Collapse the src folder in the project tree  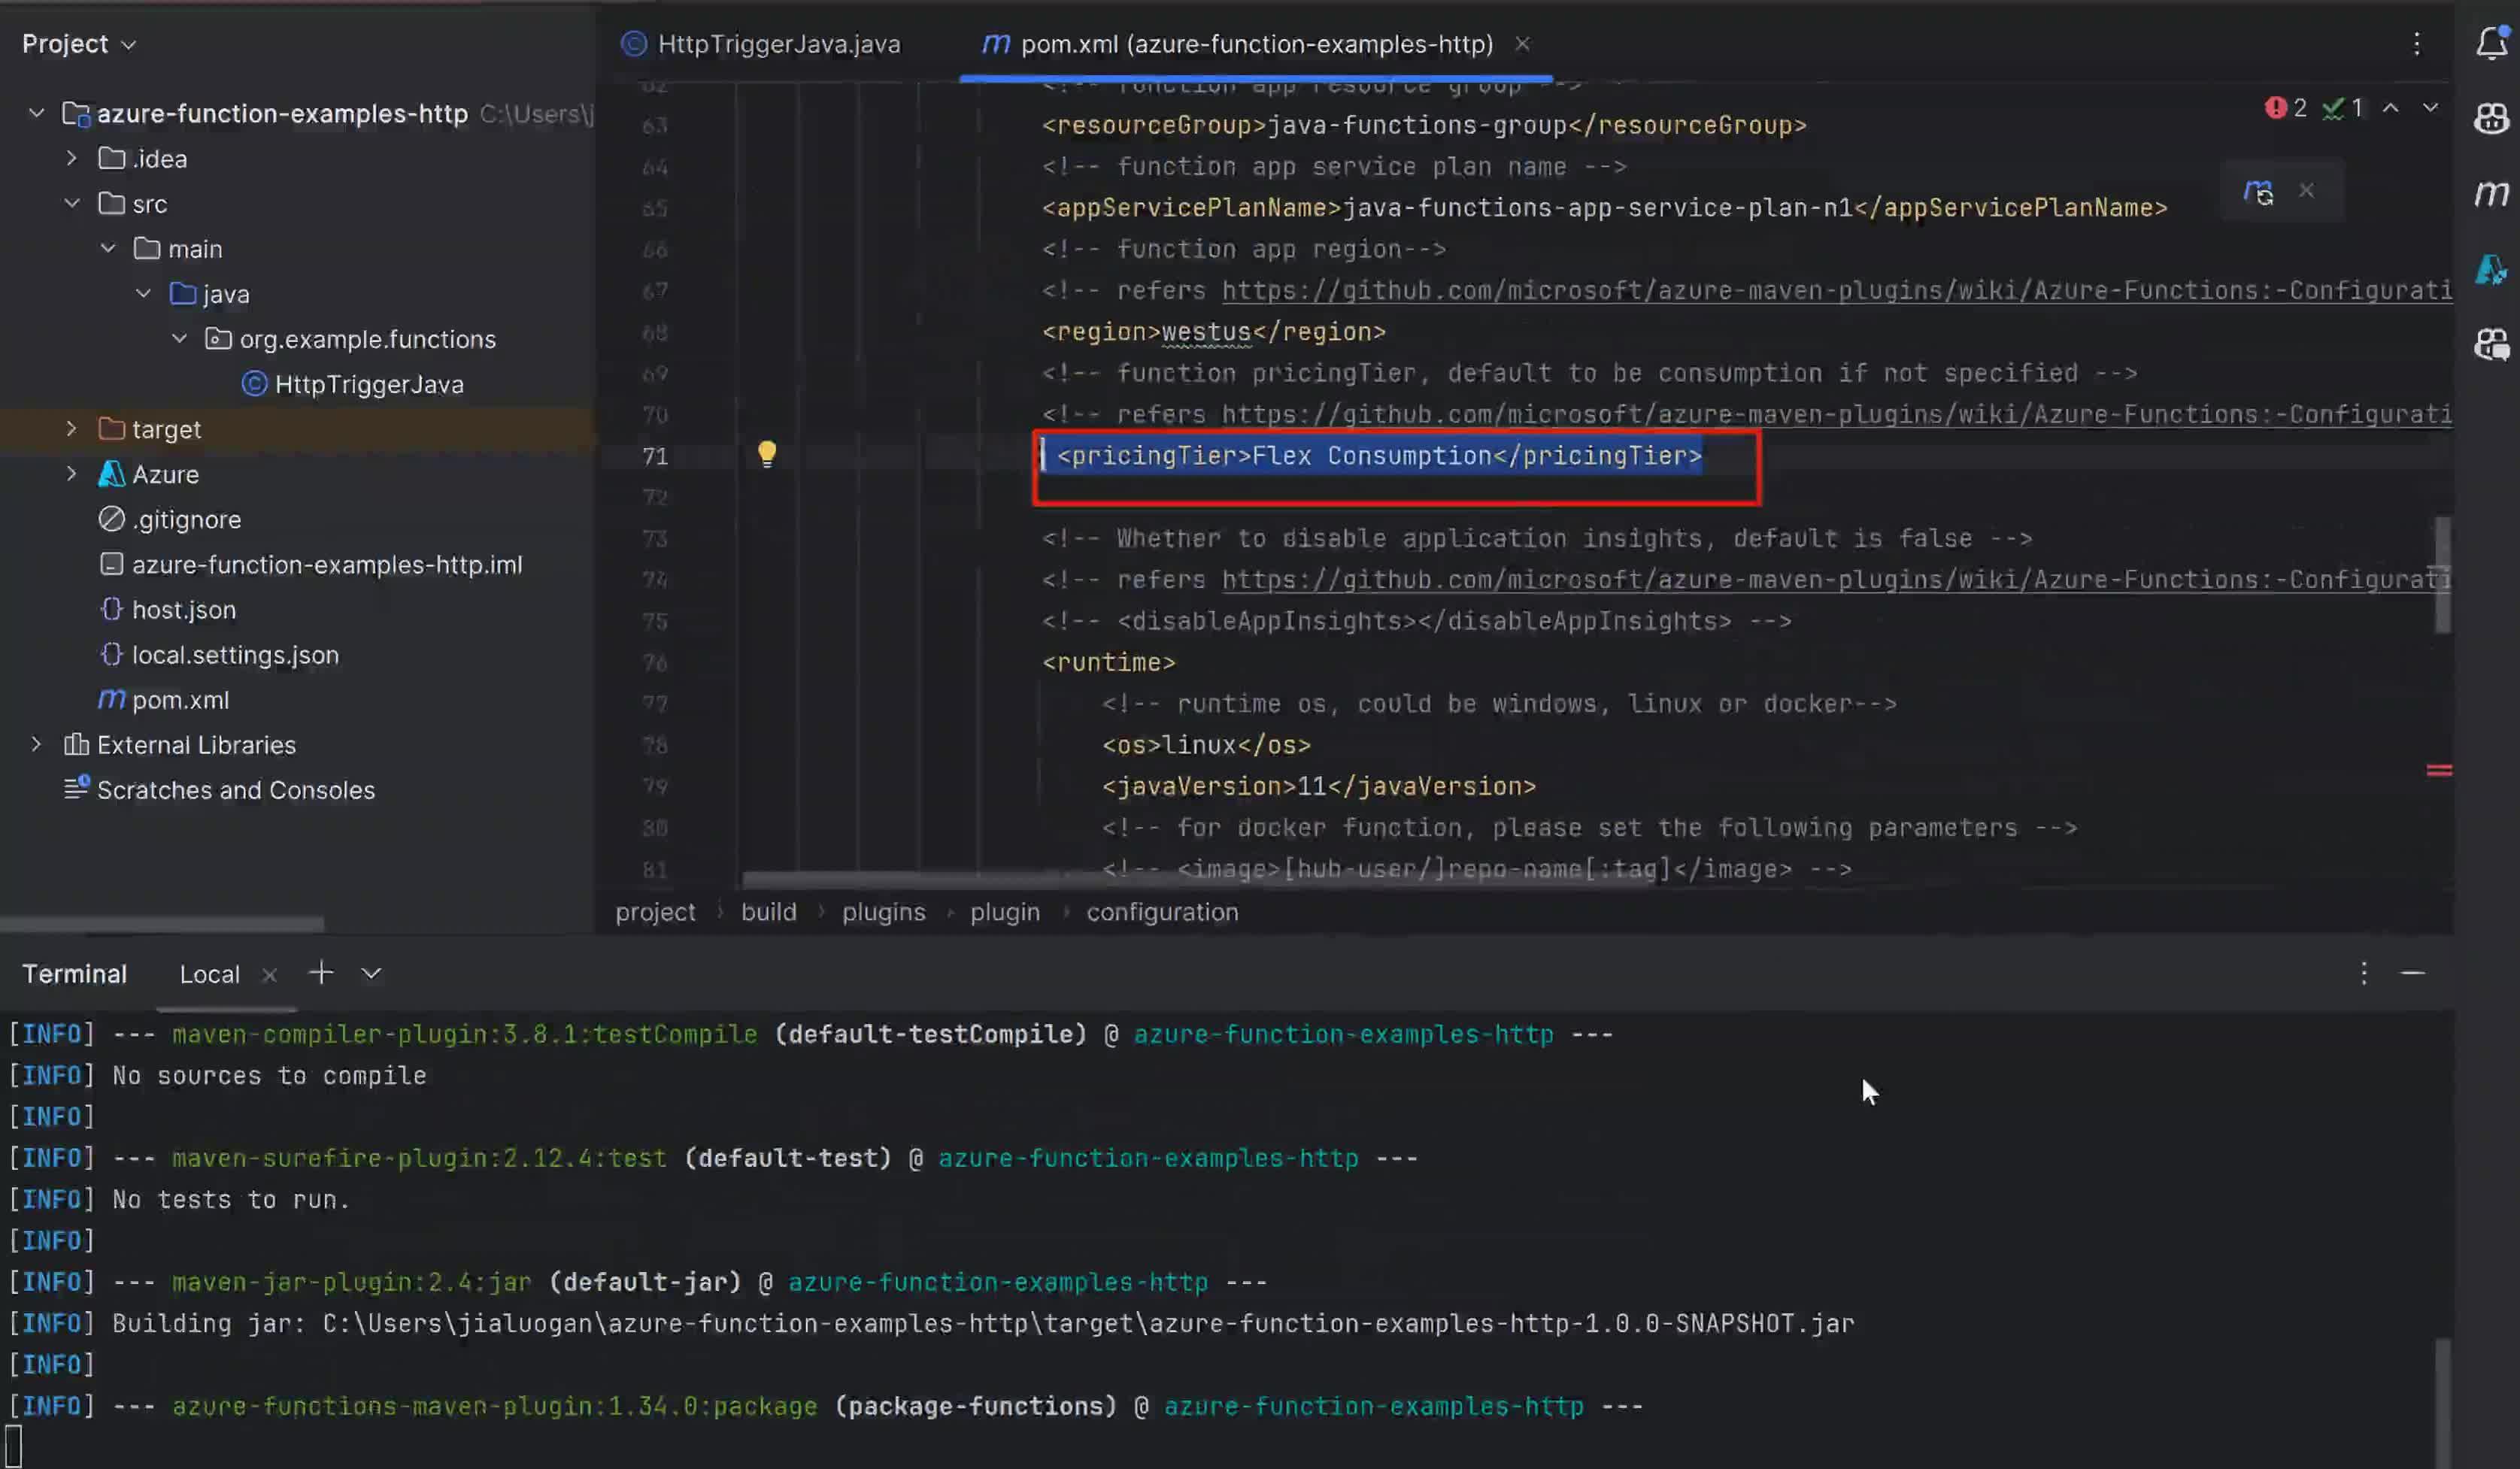(71, 203)
